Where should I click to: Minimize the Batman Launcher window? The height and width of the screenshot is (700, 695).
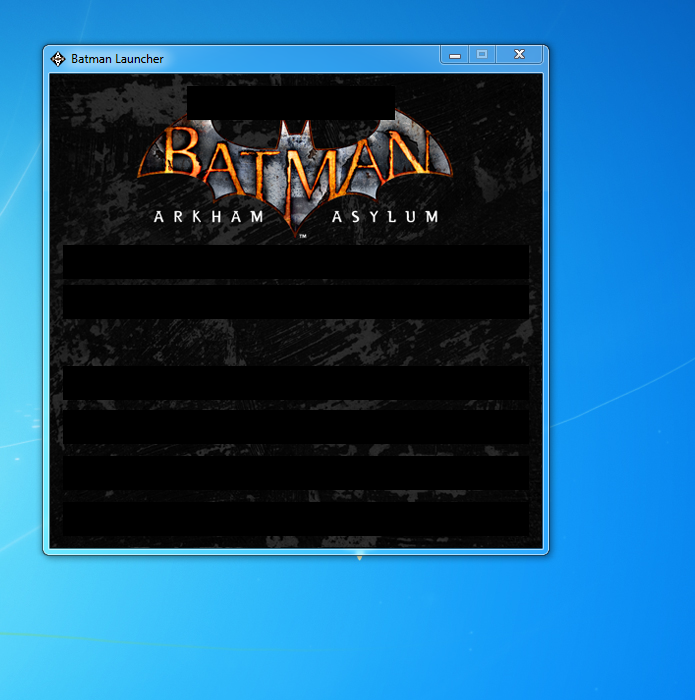click(x=454, y=55)
